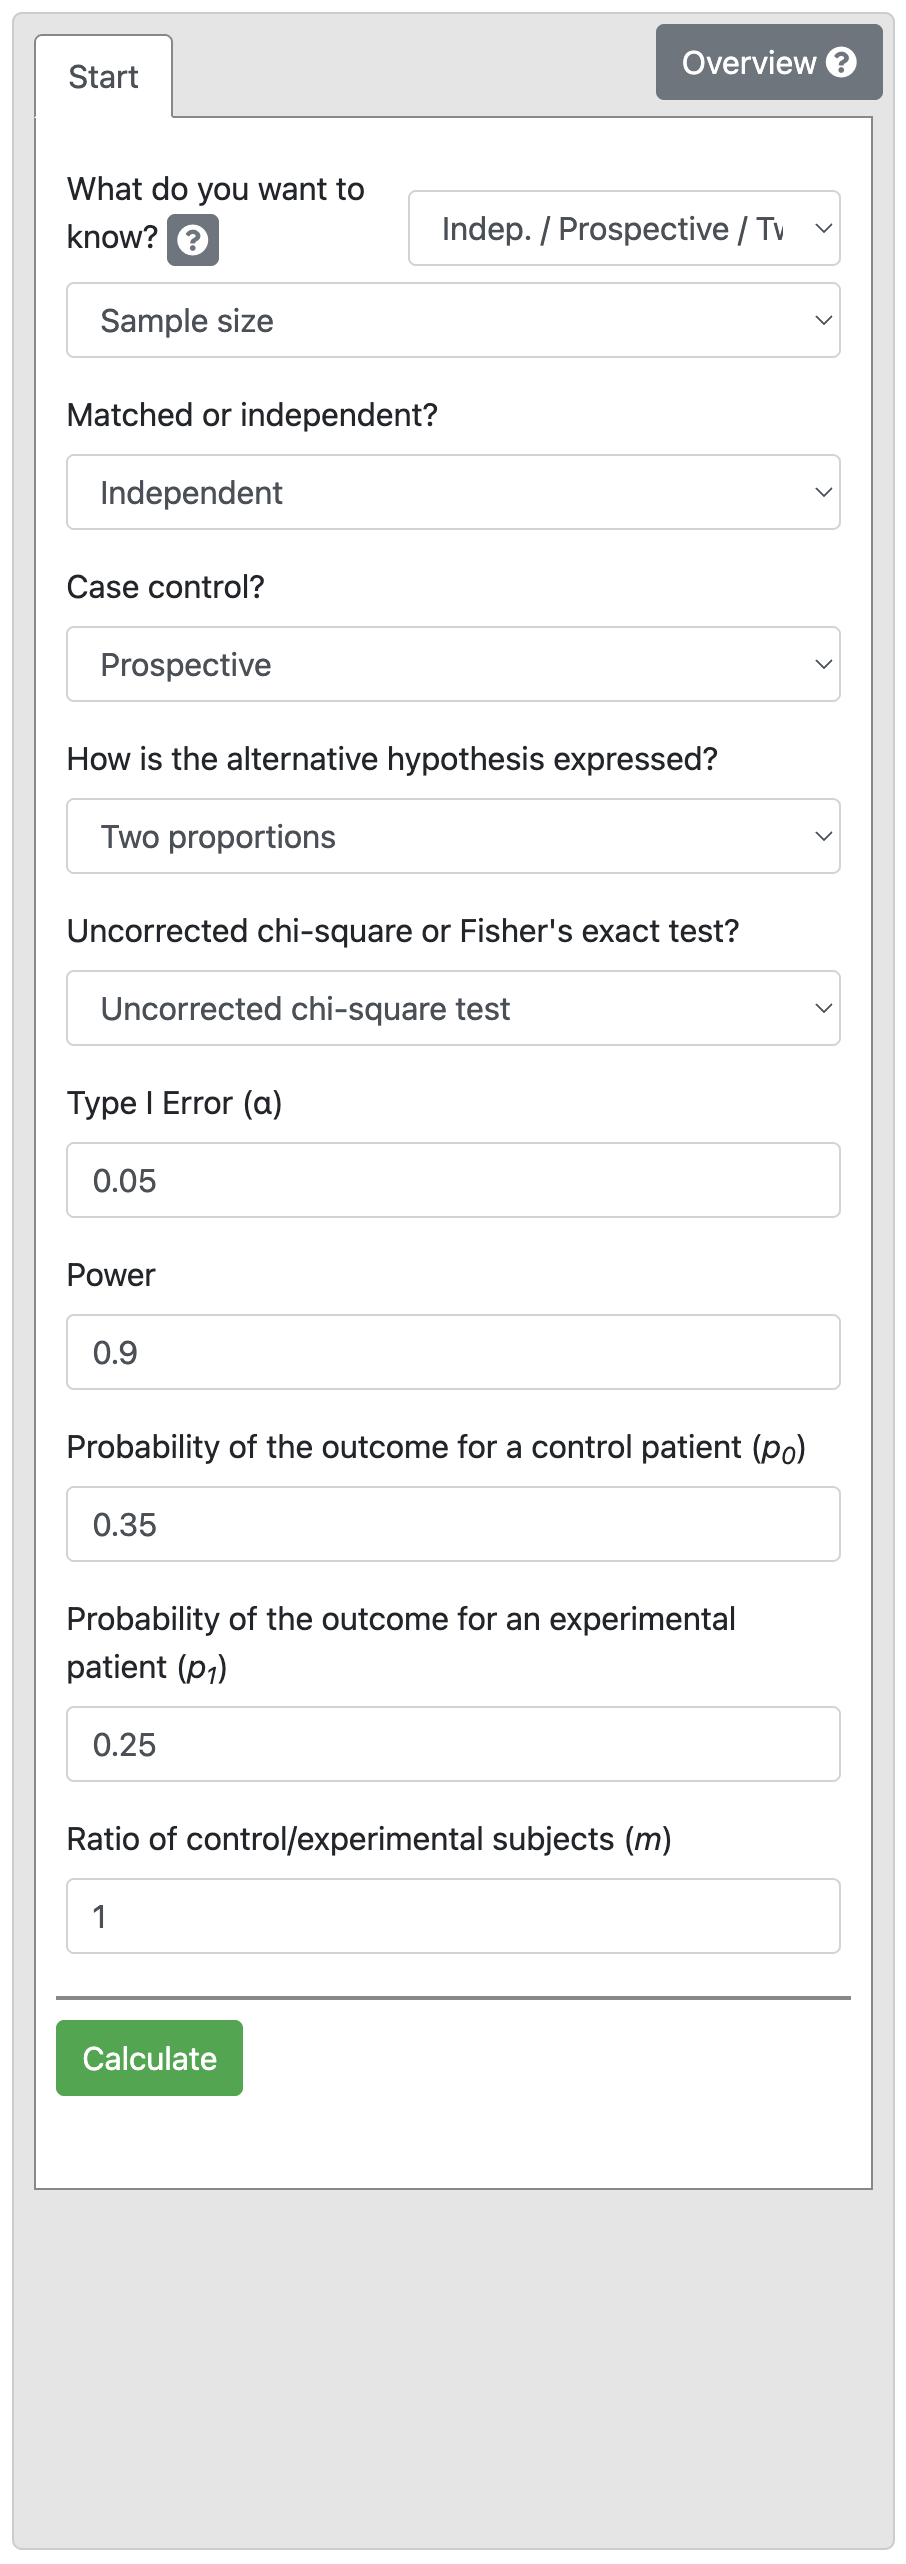This screenshot has height=2564, width=906.
Task: Select the experimental patient probability p1 field
Action: pos(452,1745)
